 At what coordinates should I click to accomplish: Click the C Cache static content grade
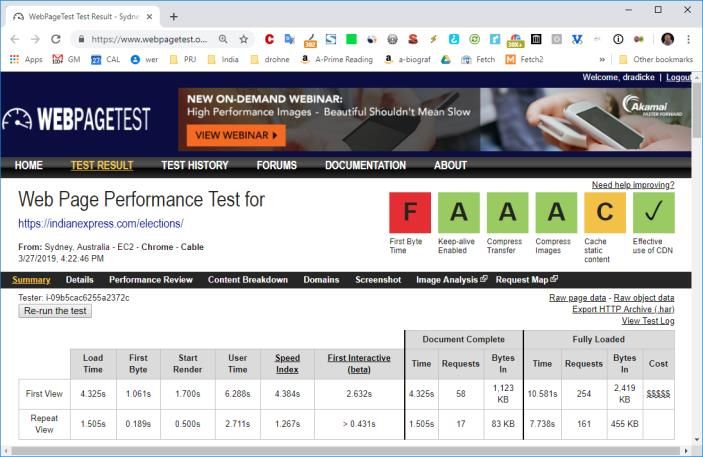click(605, 213)
